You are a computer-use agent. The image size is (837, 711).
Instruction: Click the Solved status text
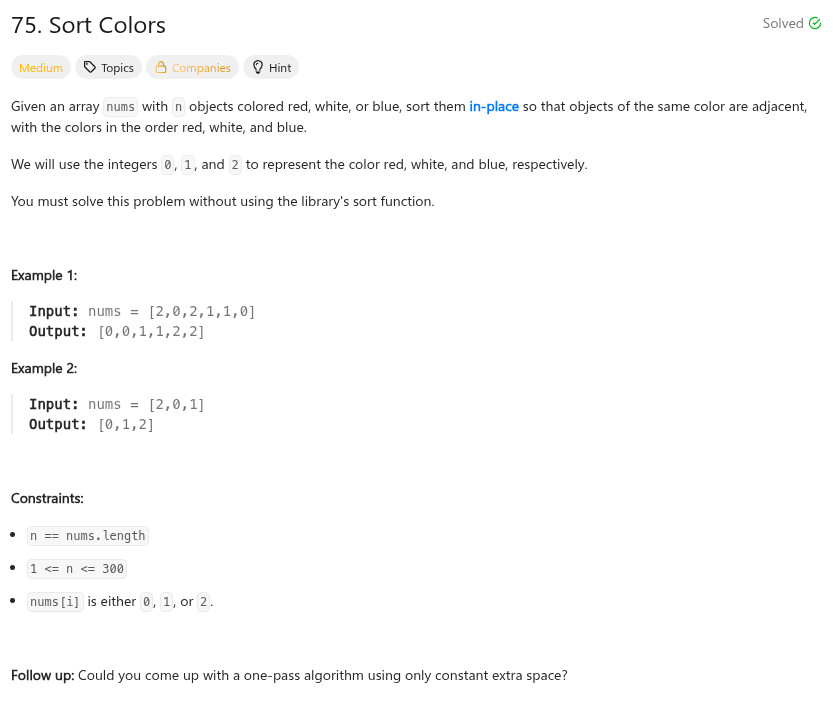pyautogui.click(x=782, y=24)
